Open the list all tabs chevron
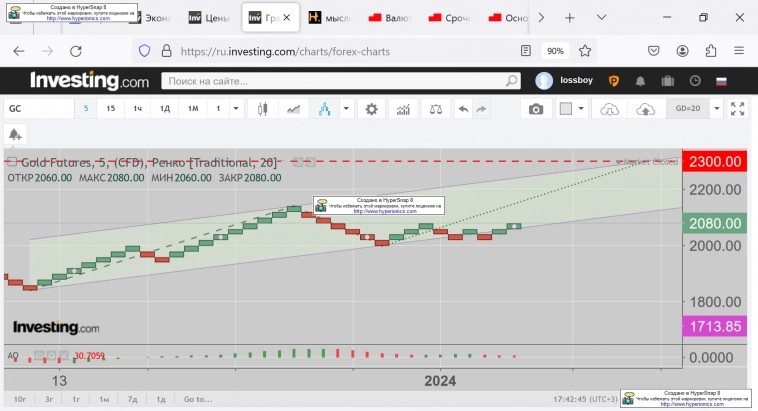The image size is (758, 411). (601, 17)
